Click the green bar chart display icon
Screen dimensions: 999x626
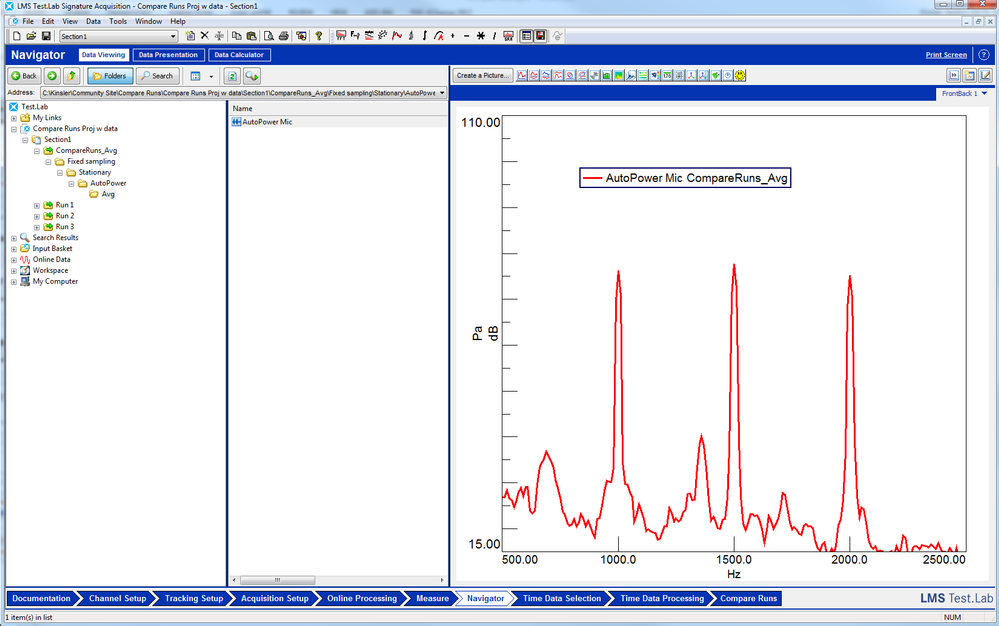pos(607,75)
